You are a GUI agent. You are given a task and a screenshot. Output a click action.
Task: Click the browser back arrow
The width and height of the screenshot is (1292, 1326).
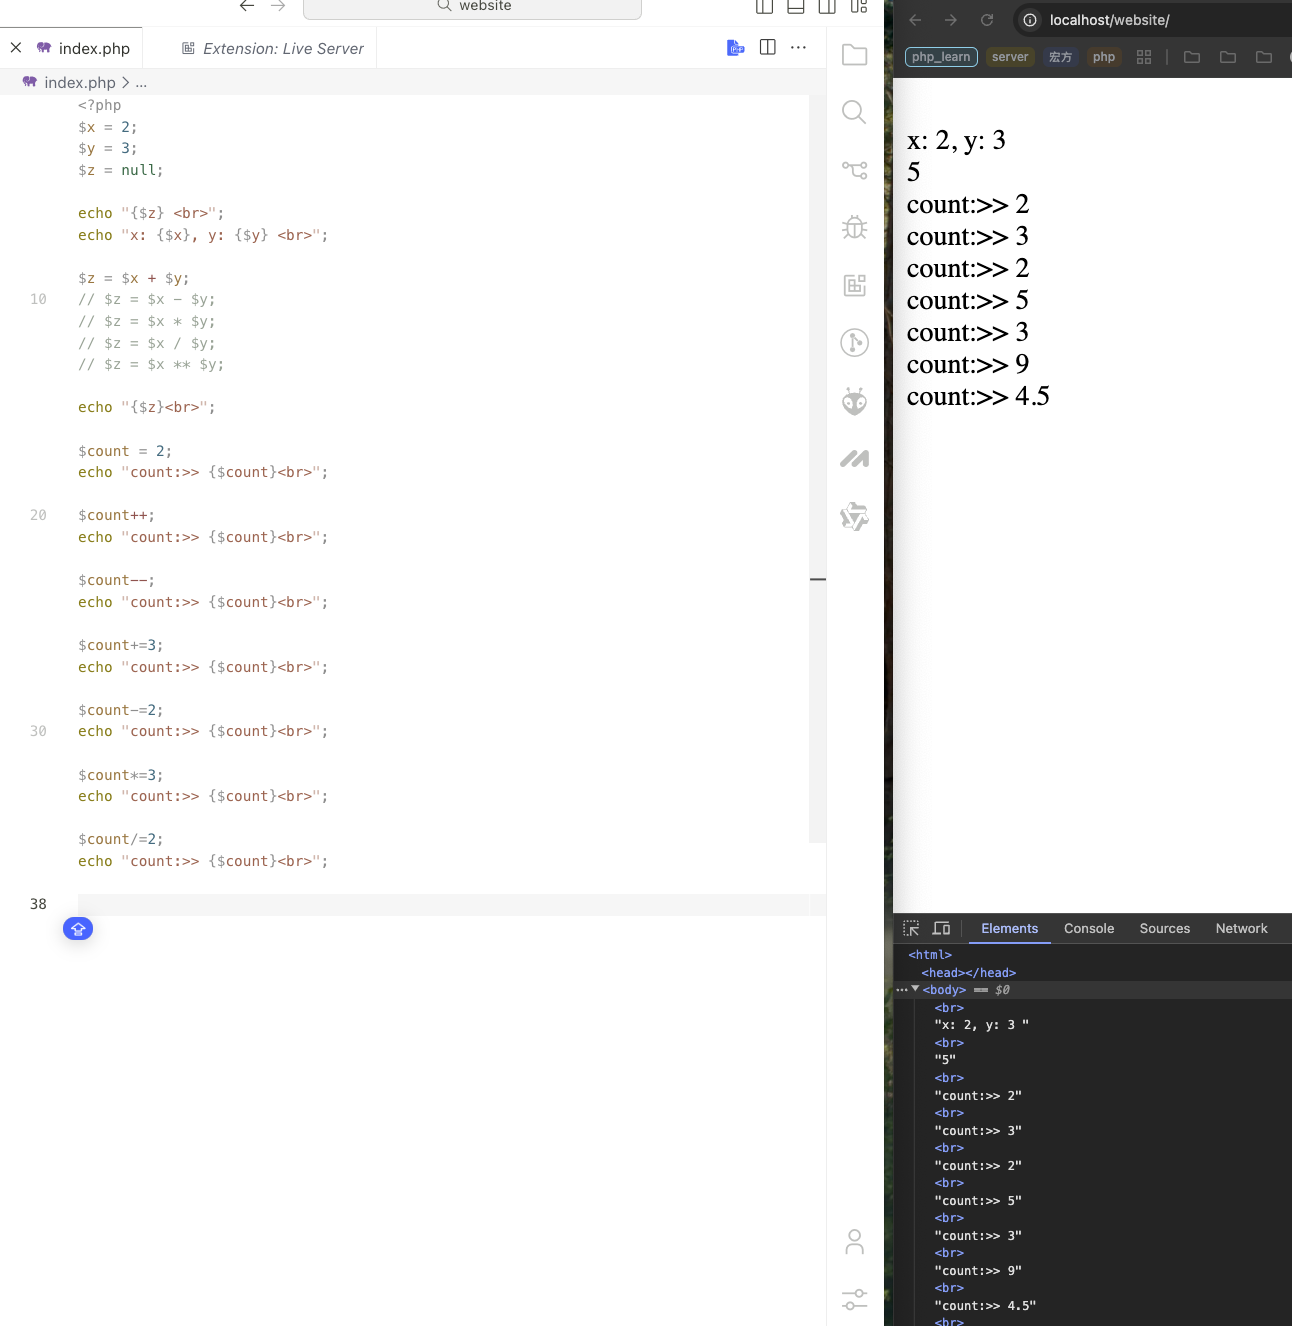[x=915, y=20]
